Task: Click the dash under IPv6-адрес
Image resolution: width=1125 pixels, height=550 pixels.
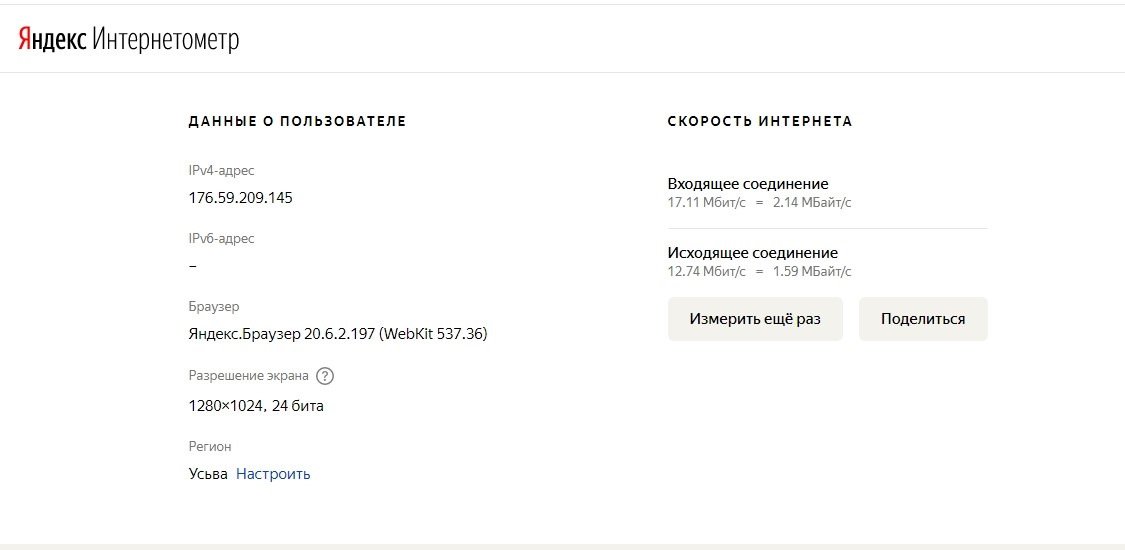Action: point(192,266)
